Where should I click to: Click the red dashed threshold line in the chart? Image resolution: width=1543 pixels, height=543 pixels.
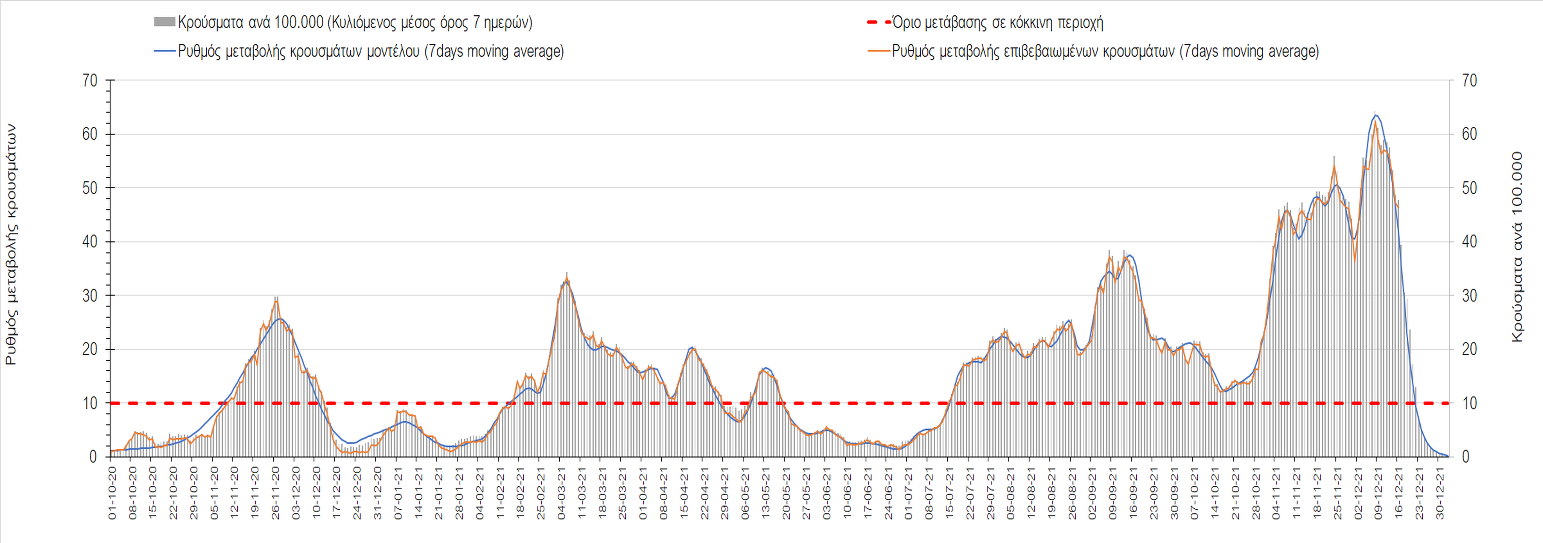tap(650, 403)
